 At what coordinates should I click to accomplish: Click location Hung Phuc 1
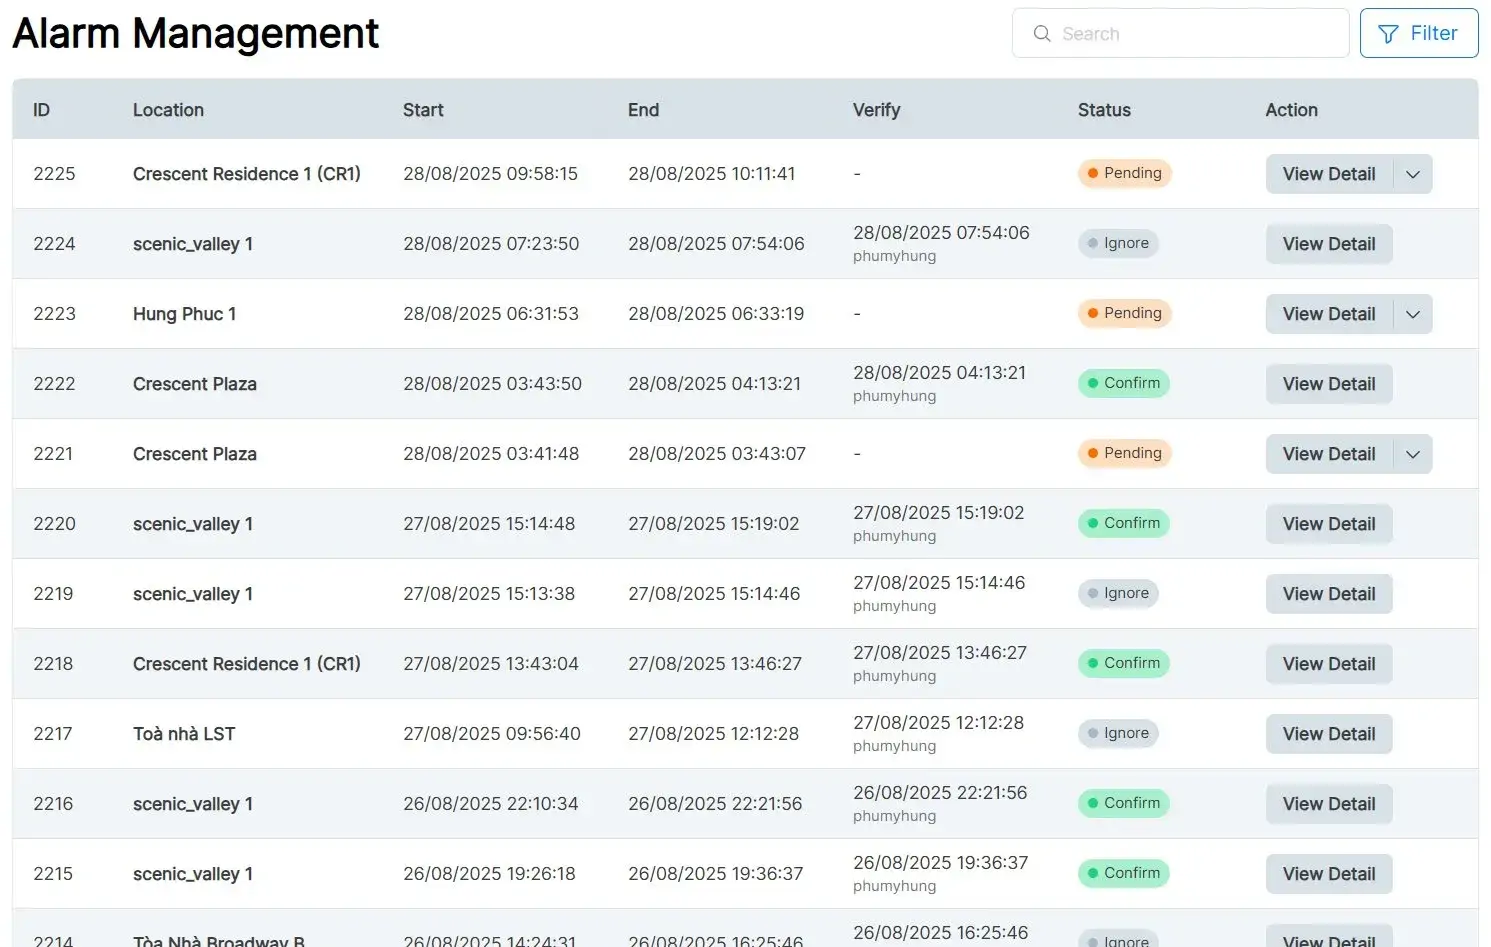[184, 314]
